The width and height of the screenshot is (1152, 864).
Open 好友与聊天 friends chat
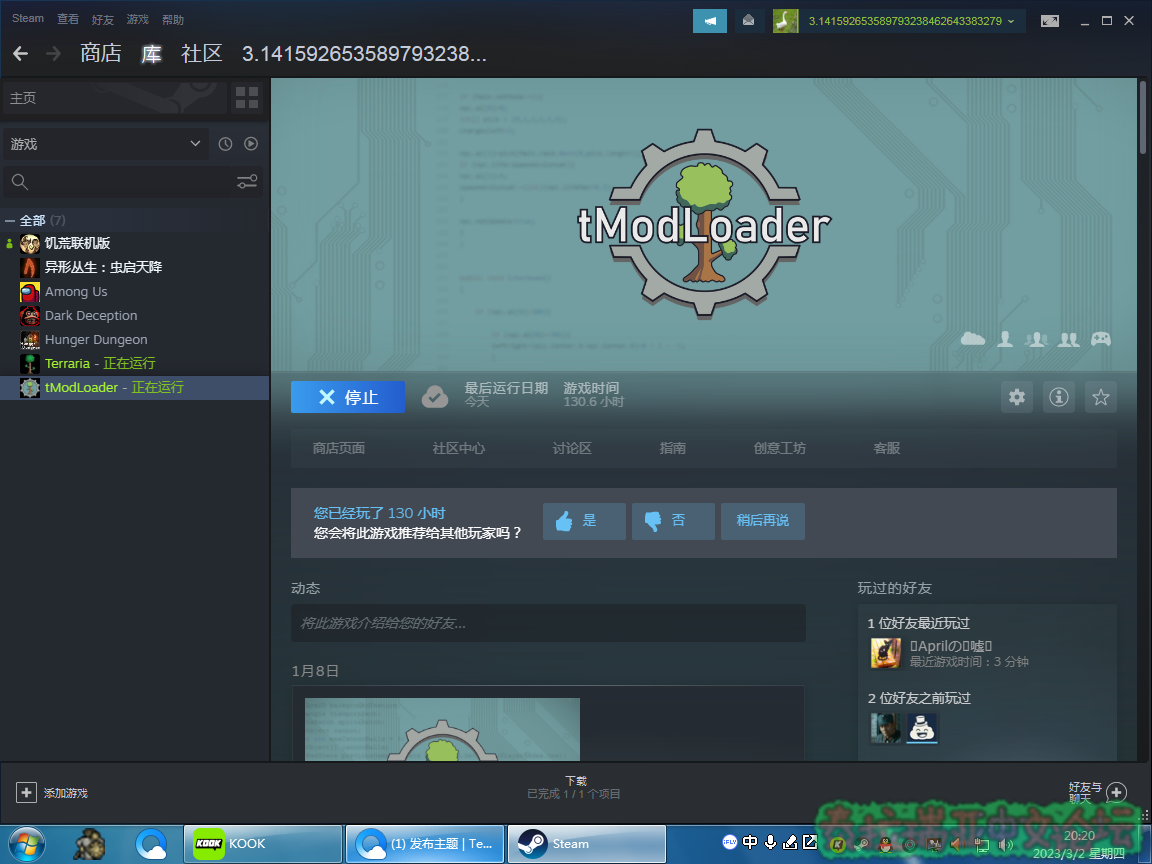1098,793
